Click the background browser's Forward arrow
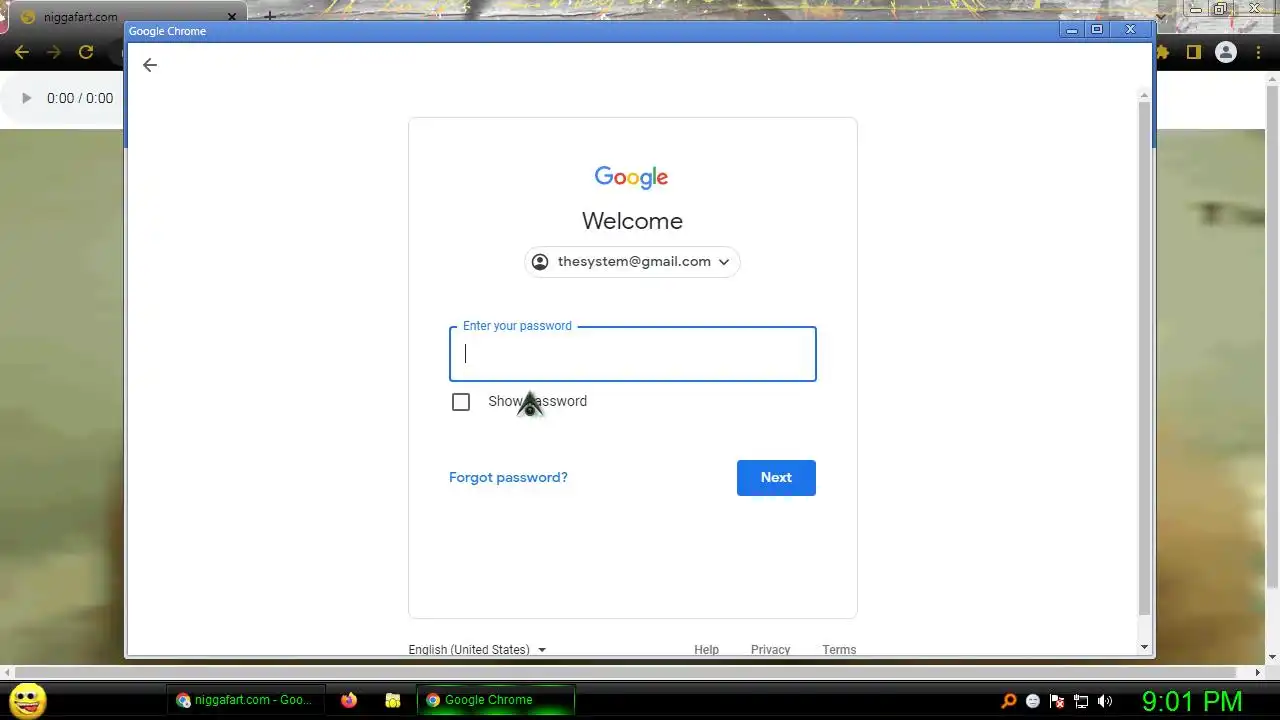 (x=54, y=52)
